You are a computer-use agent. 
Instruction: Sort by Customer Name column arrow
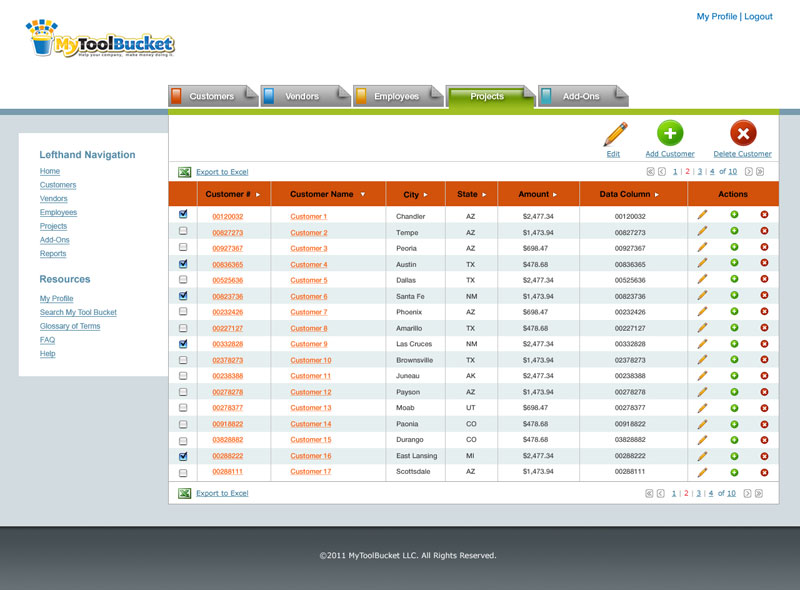[x=362, y=195]
